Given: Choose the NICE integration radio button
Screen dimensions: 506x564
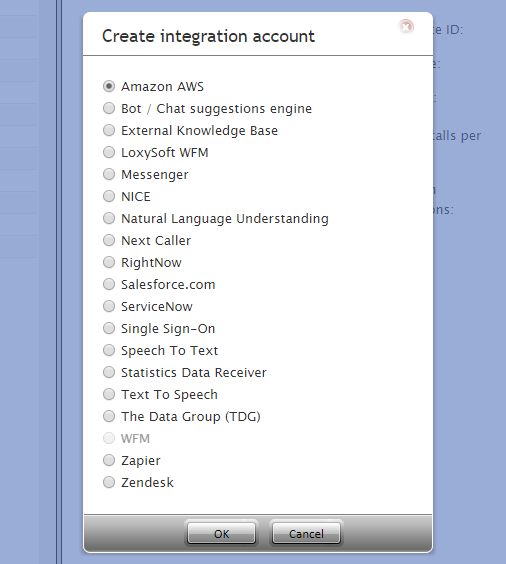Looking at the screenshot, I should click(x=109, y=196).
